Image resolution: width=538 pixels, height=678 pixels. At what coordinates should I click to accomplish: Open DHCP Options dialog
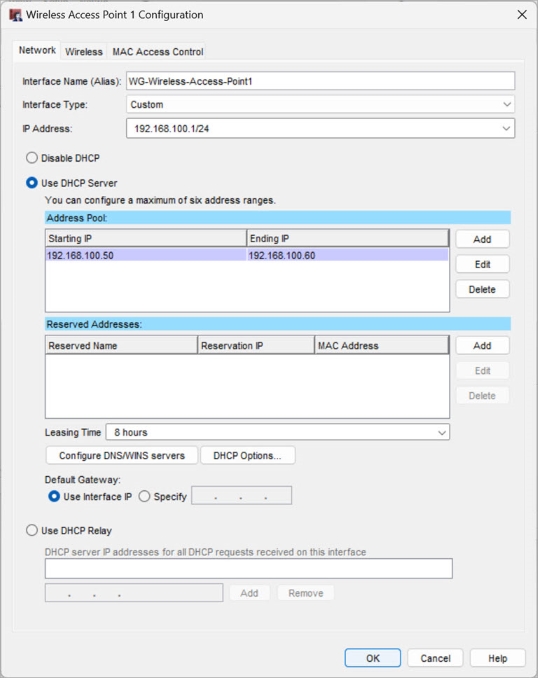(248, 456)
